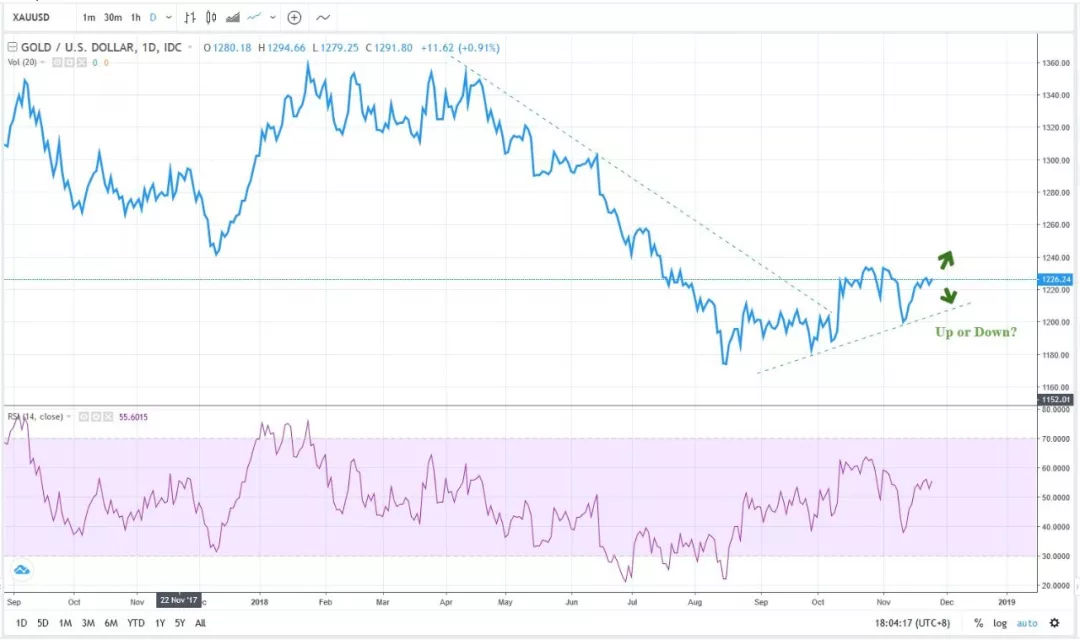This screenshot has width=1080, height=640.
Task: Select the Bars chart style icon
Action: click(x=190, y=17)
